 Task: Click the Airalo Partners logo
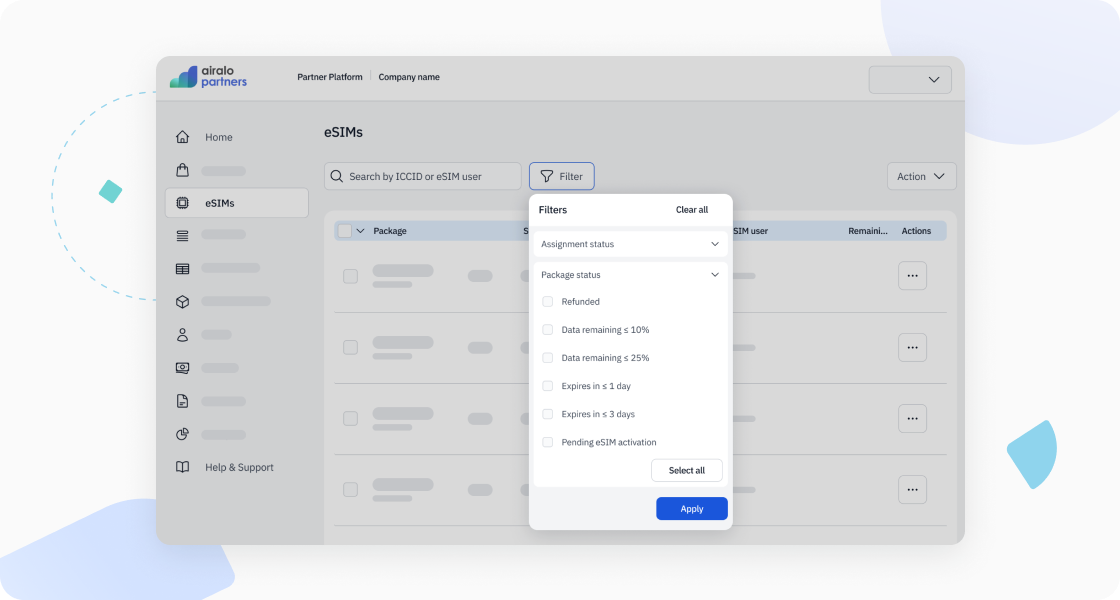[x=208, y=77]
